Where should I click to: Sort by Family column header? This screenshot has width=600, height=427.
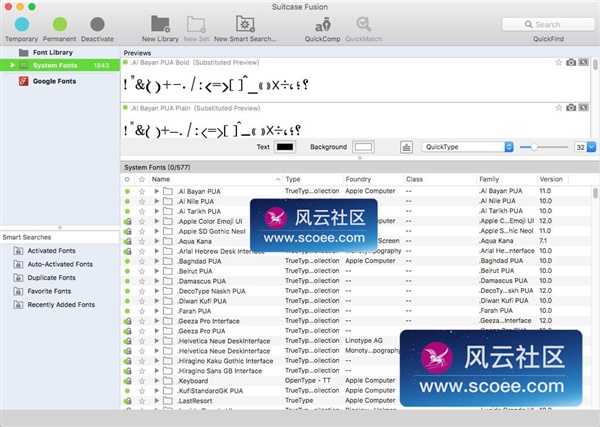507,179
